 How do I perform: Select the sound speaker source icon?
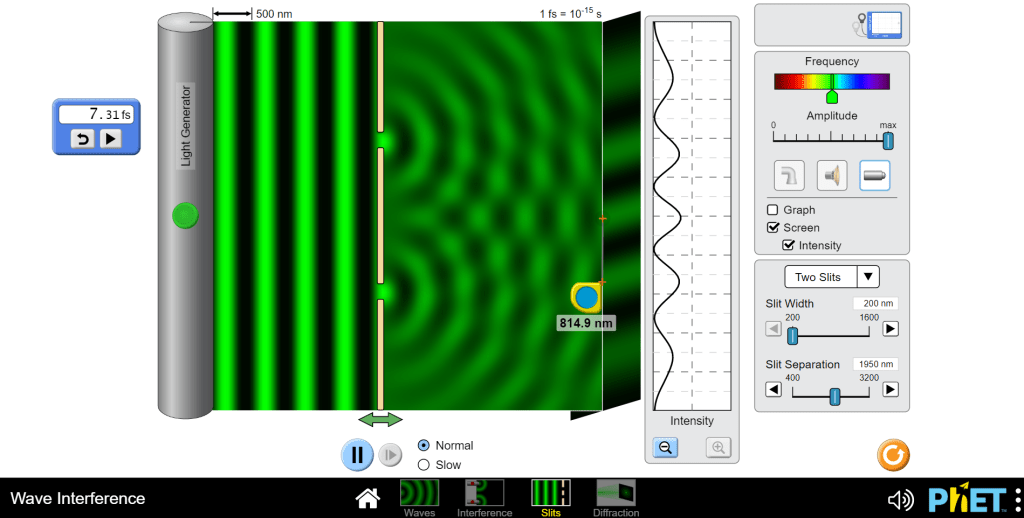(832, 176)
